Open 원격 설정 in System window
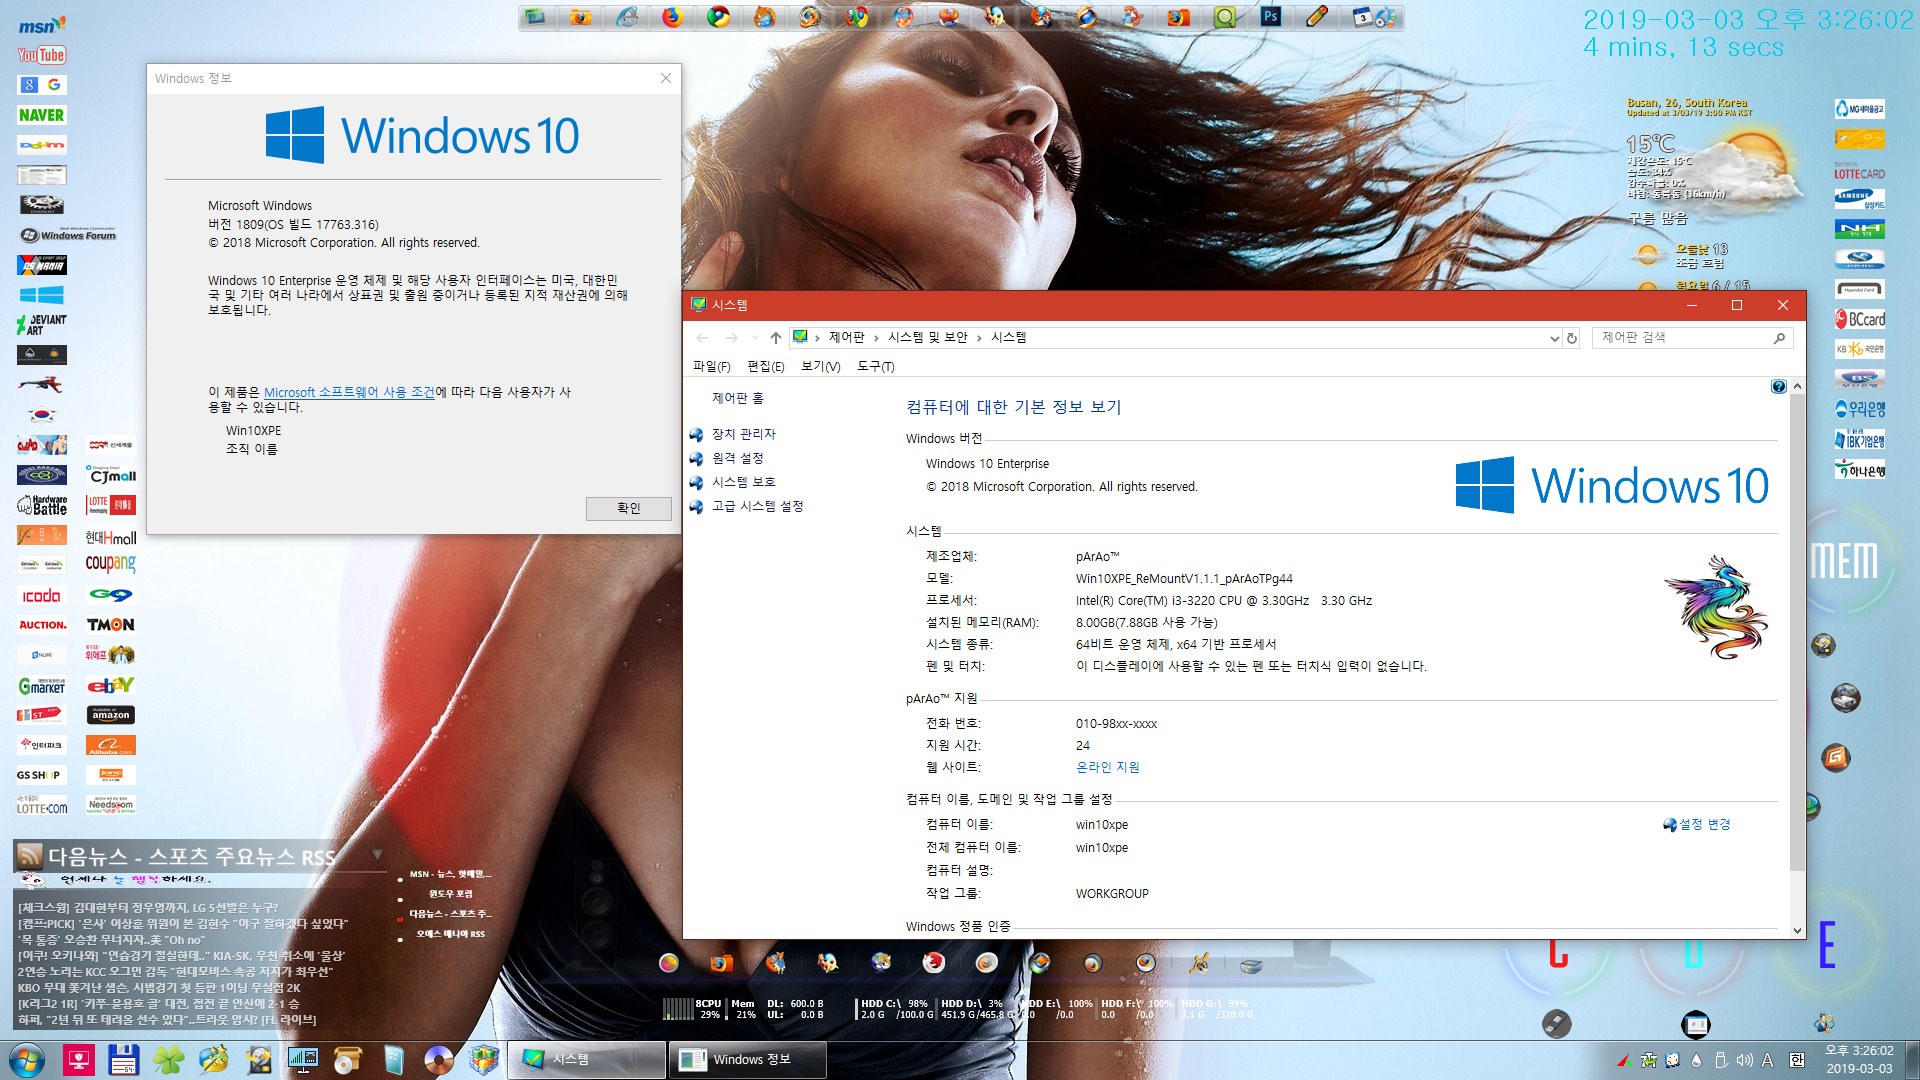The height and width of the screenshot is (1080, 1920). tap(738, 458)
